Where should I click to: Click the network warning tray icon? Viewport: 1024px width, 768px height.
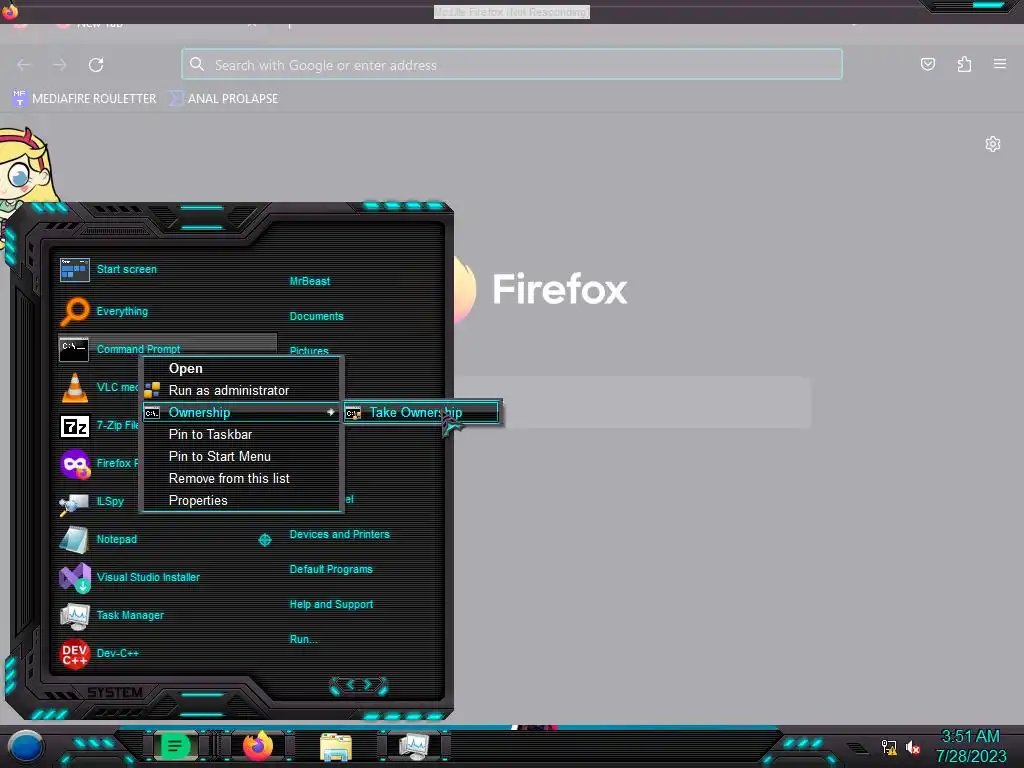[889, 746]
